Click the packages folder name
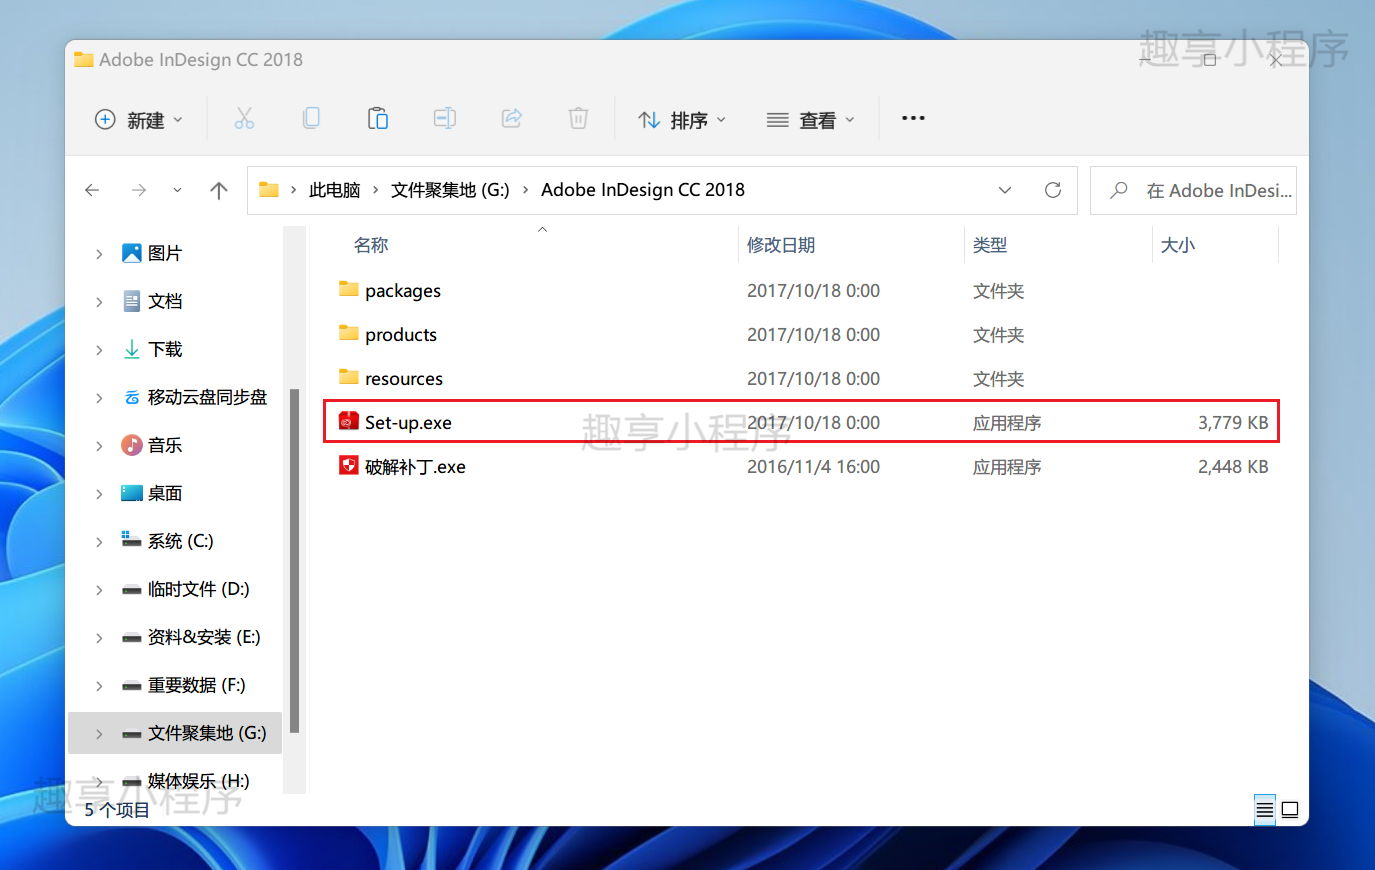The height and width of the screenshot is (870, 1375). [403, 290]
